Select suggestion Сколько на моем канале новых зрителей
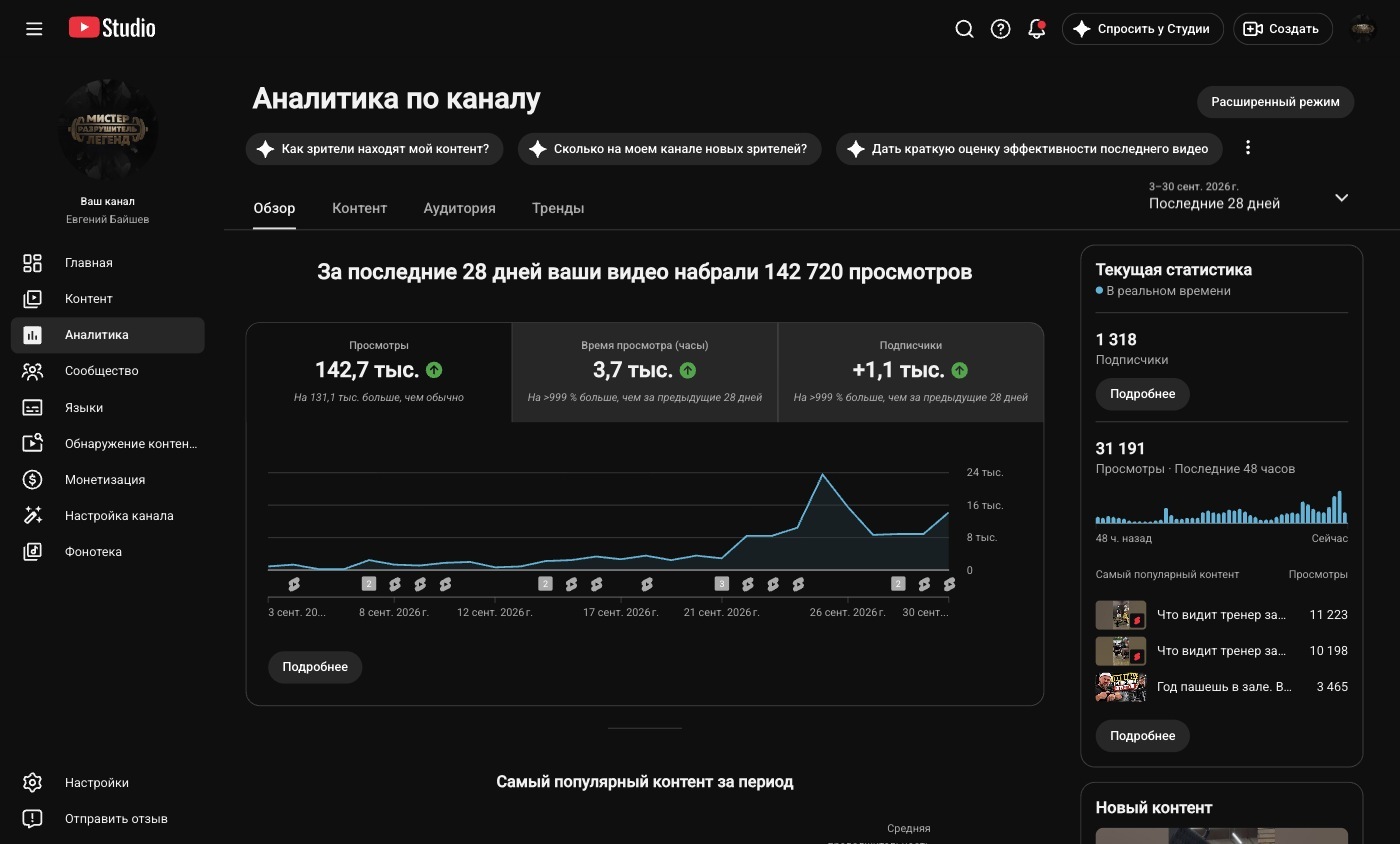This screenshot has width=1400, height=844. tap(669, 149)
